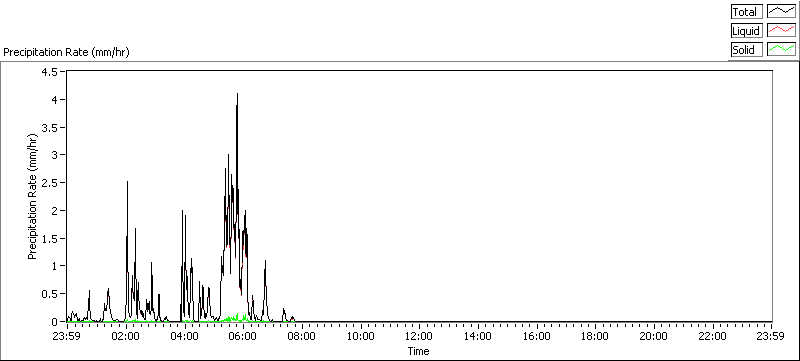Click the vertical Precipitation Rate axis label
This screenshot has height=361, width=800.
coord(32,196)
